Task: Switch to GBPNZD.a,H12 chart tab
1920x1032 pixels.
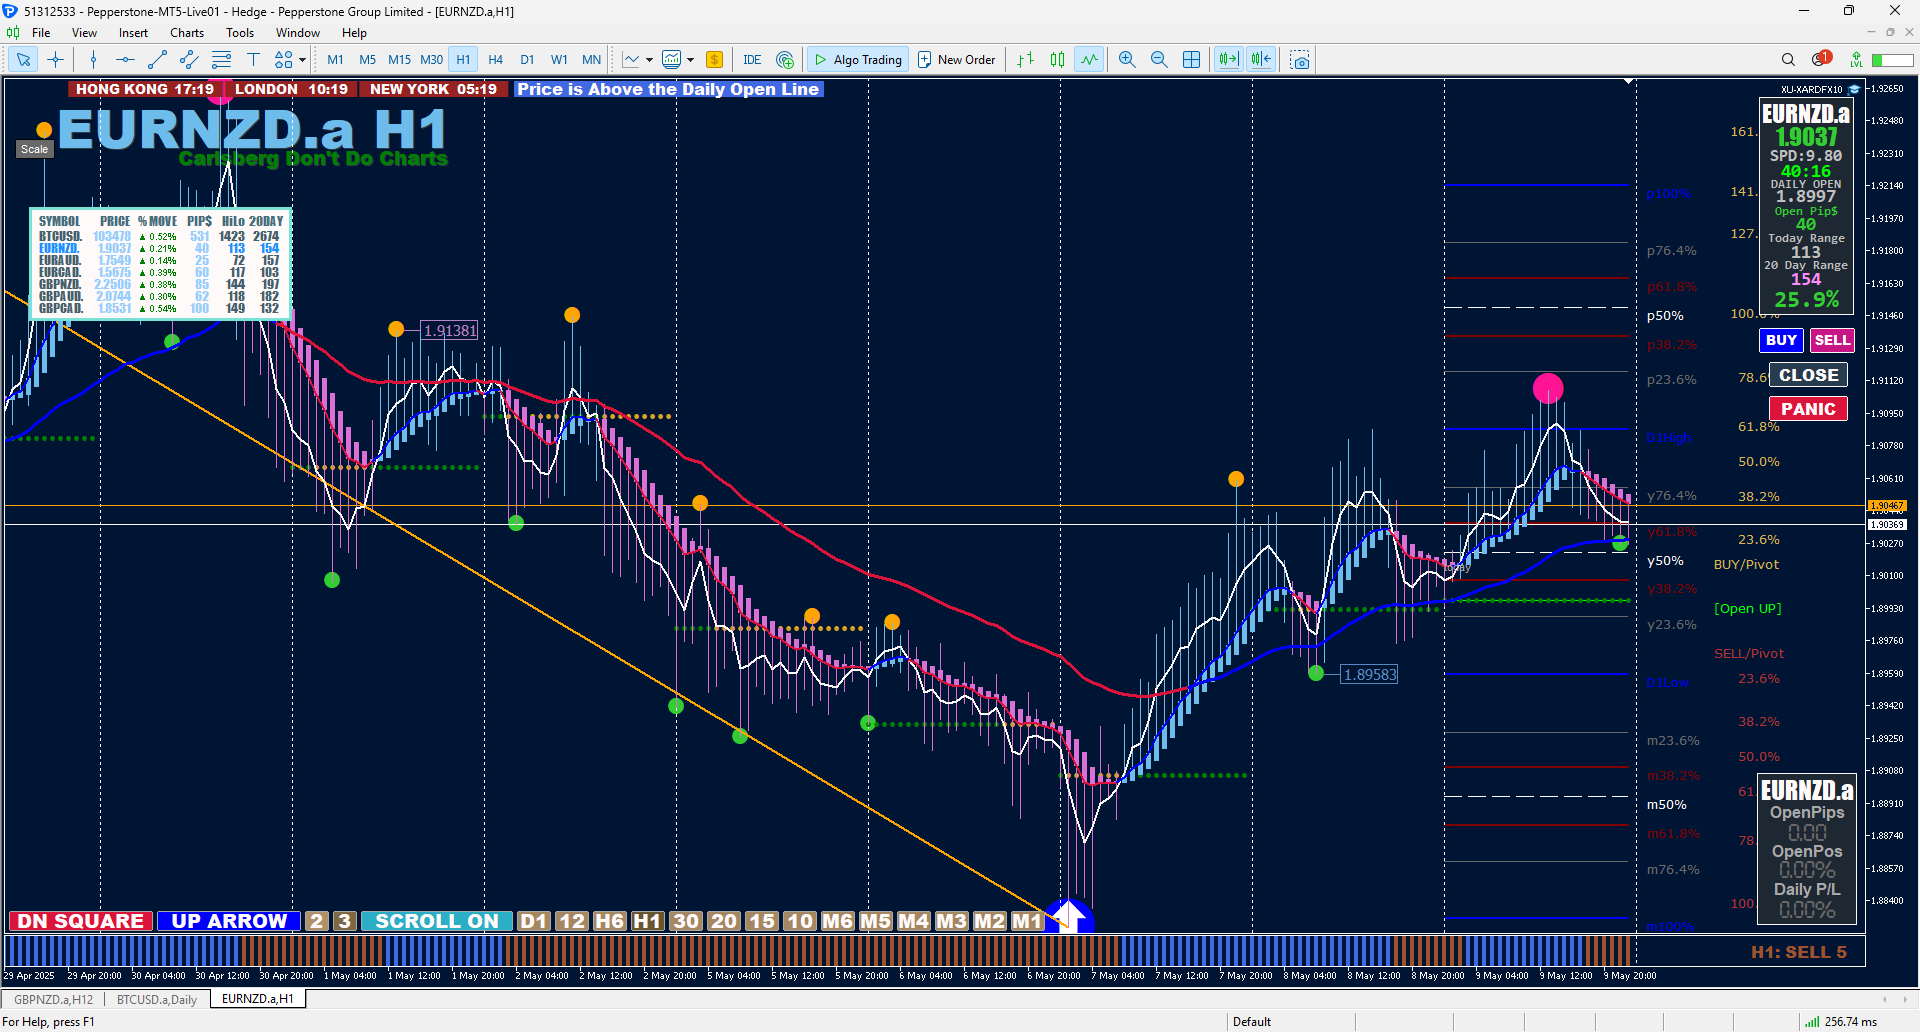Action: (53, 999)
